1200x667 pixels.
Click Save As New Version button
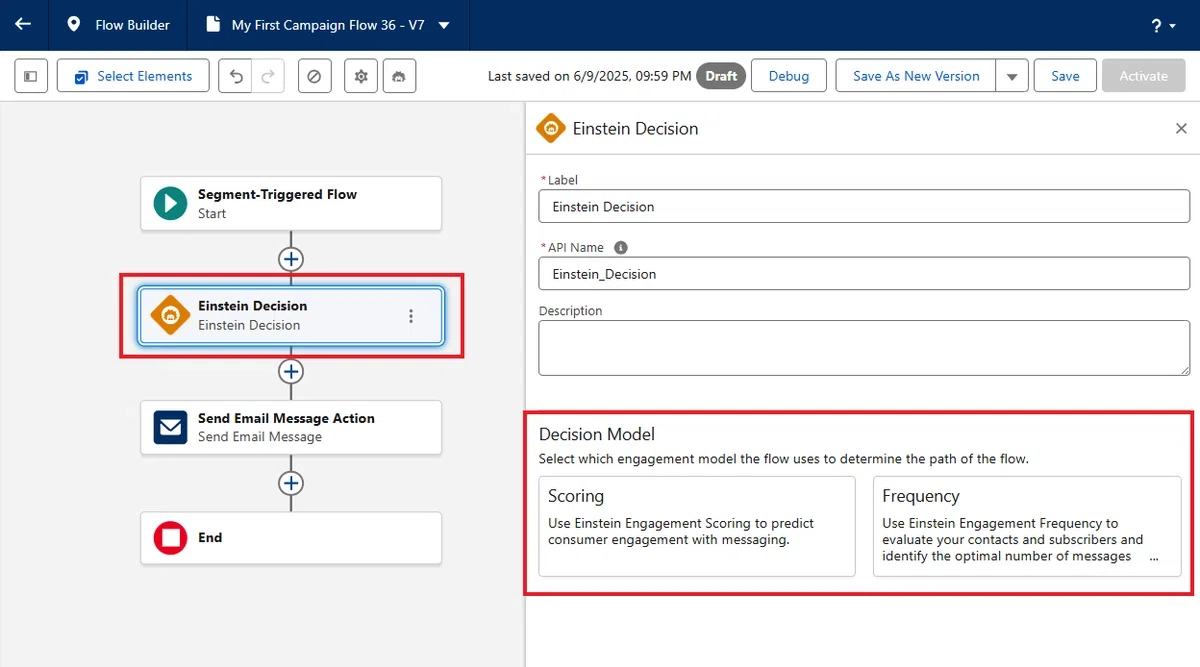[x=916, y=76]
